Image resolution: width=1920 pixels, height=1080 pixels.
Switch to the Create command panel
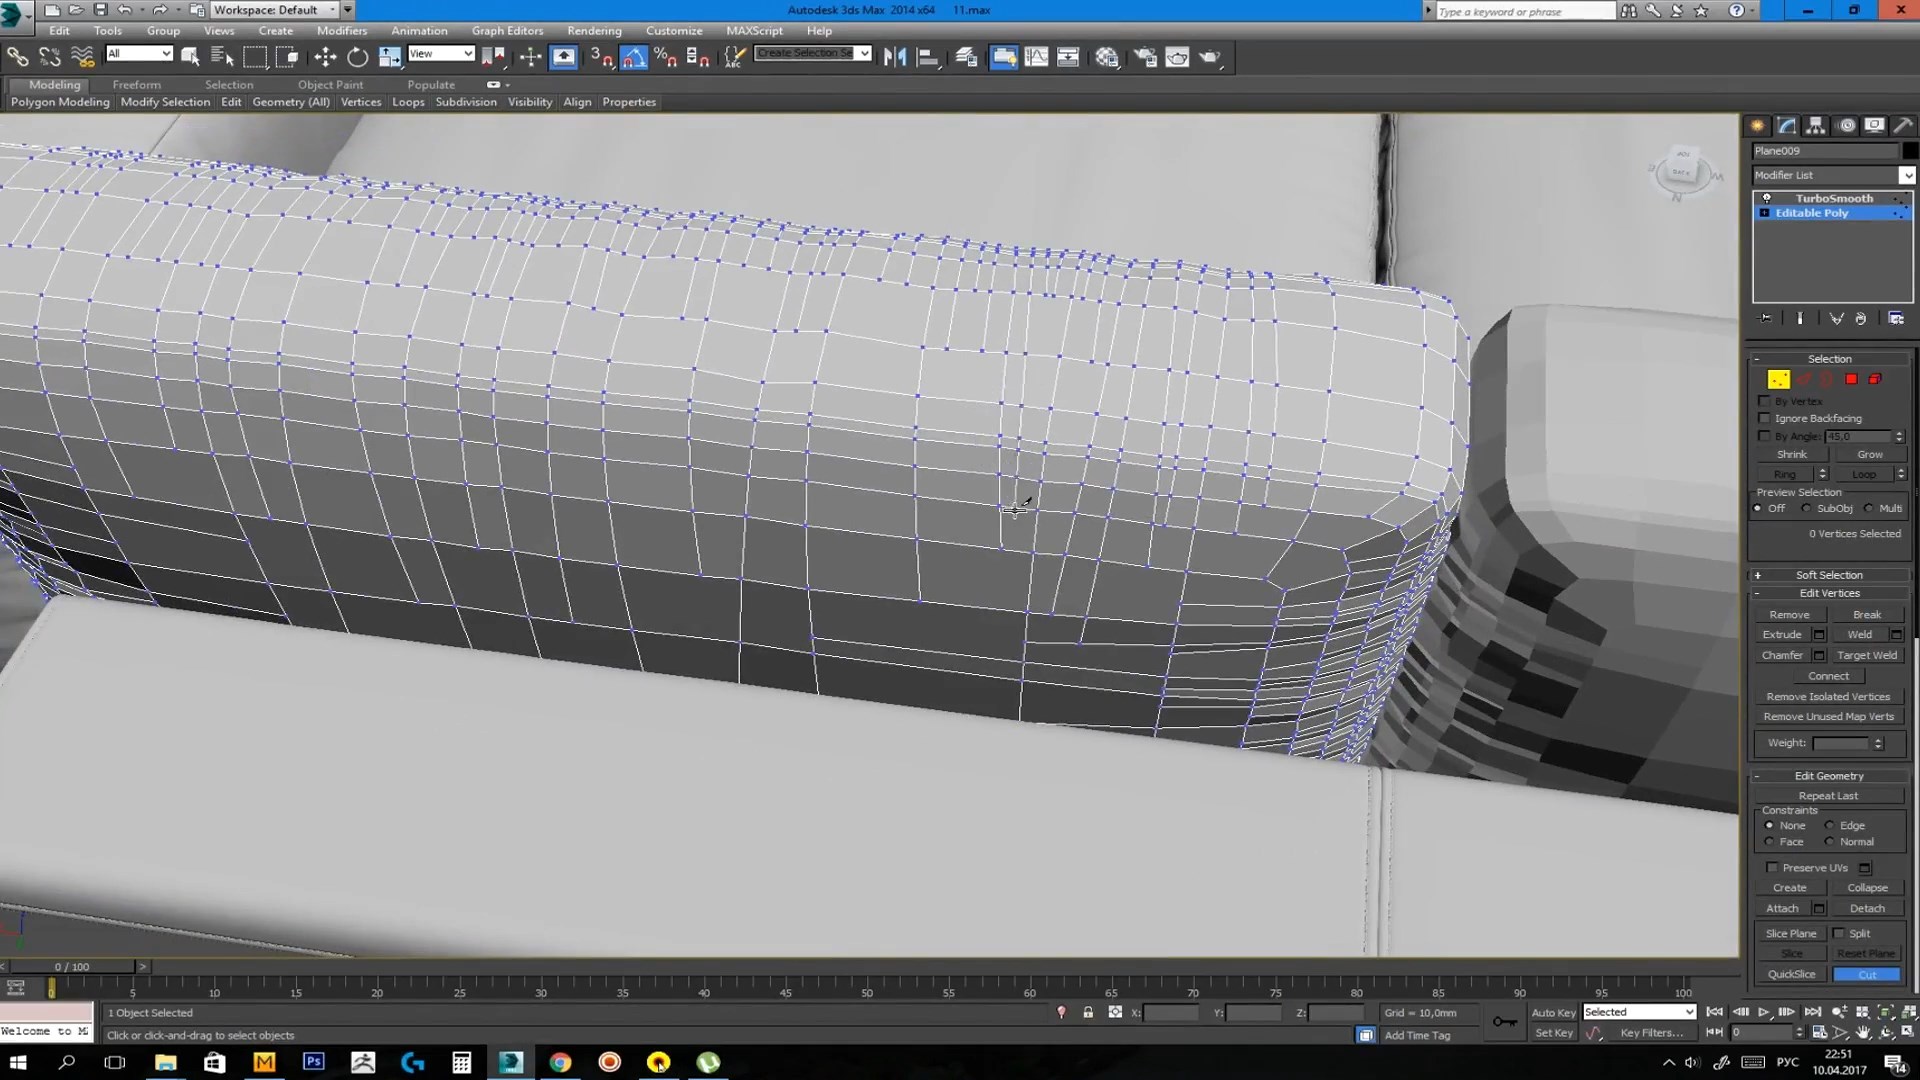(x=1757, y=125)
